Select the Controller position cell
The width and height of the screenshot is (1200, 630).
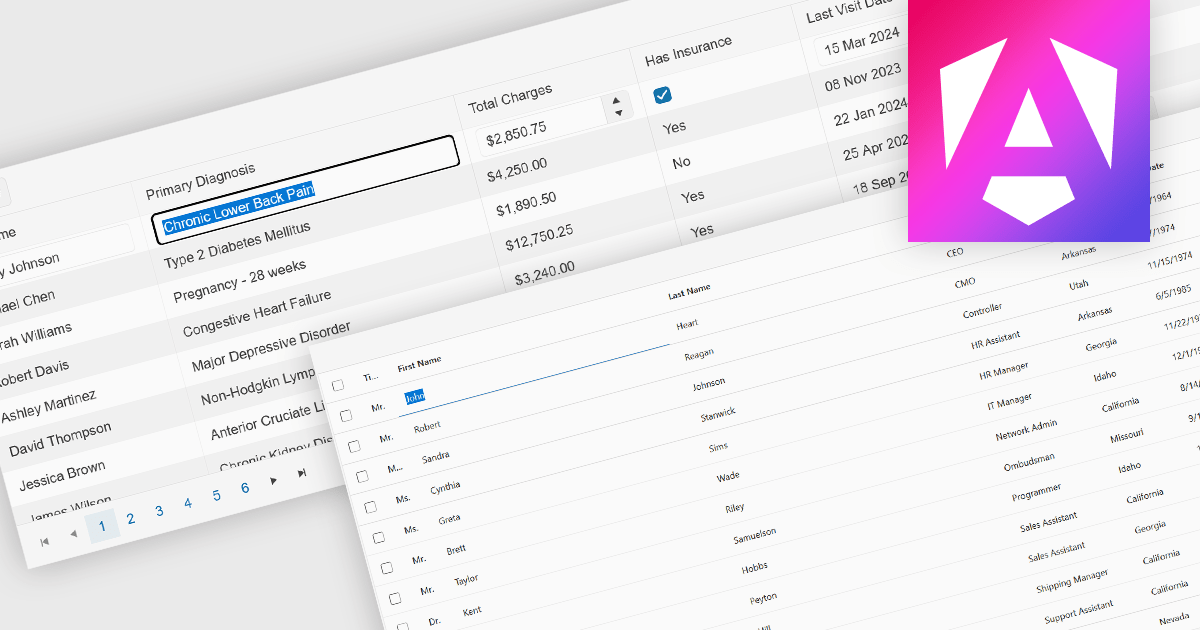(982, 312)
